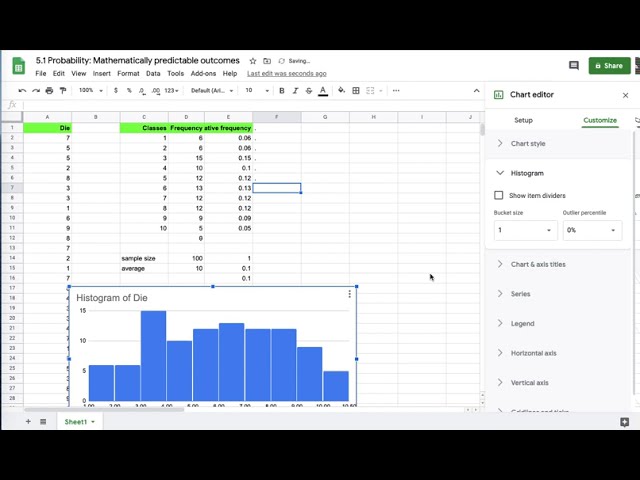Open the chart's three-dot menu

click(349, 294)
